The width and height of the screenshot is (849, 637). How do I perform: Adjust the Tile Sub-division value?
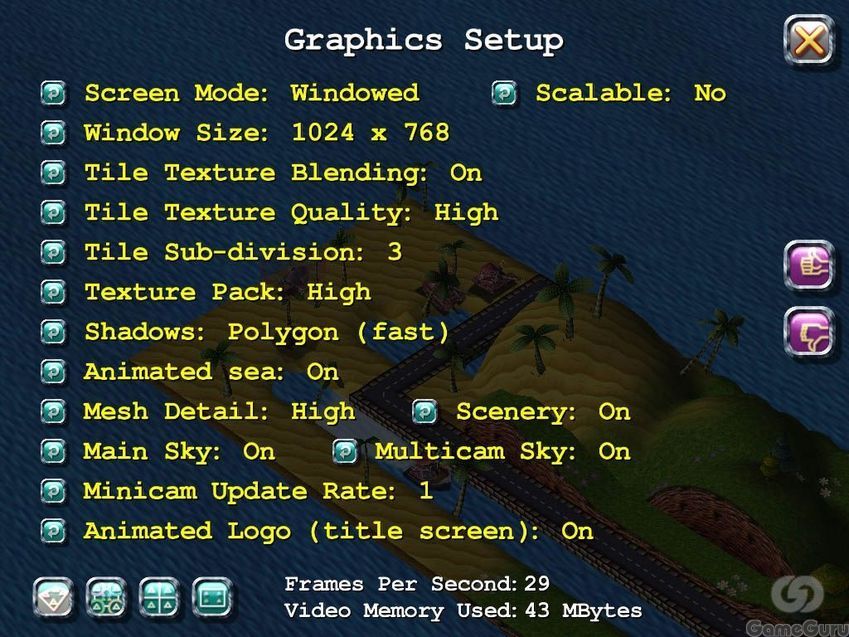pyautogui.click(x=54, y=252)
